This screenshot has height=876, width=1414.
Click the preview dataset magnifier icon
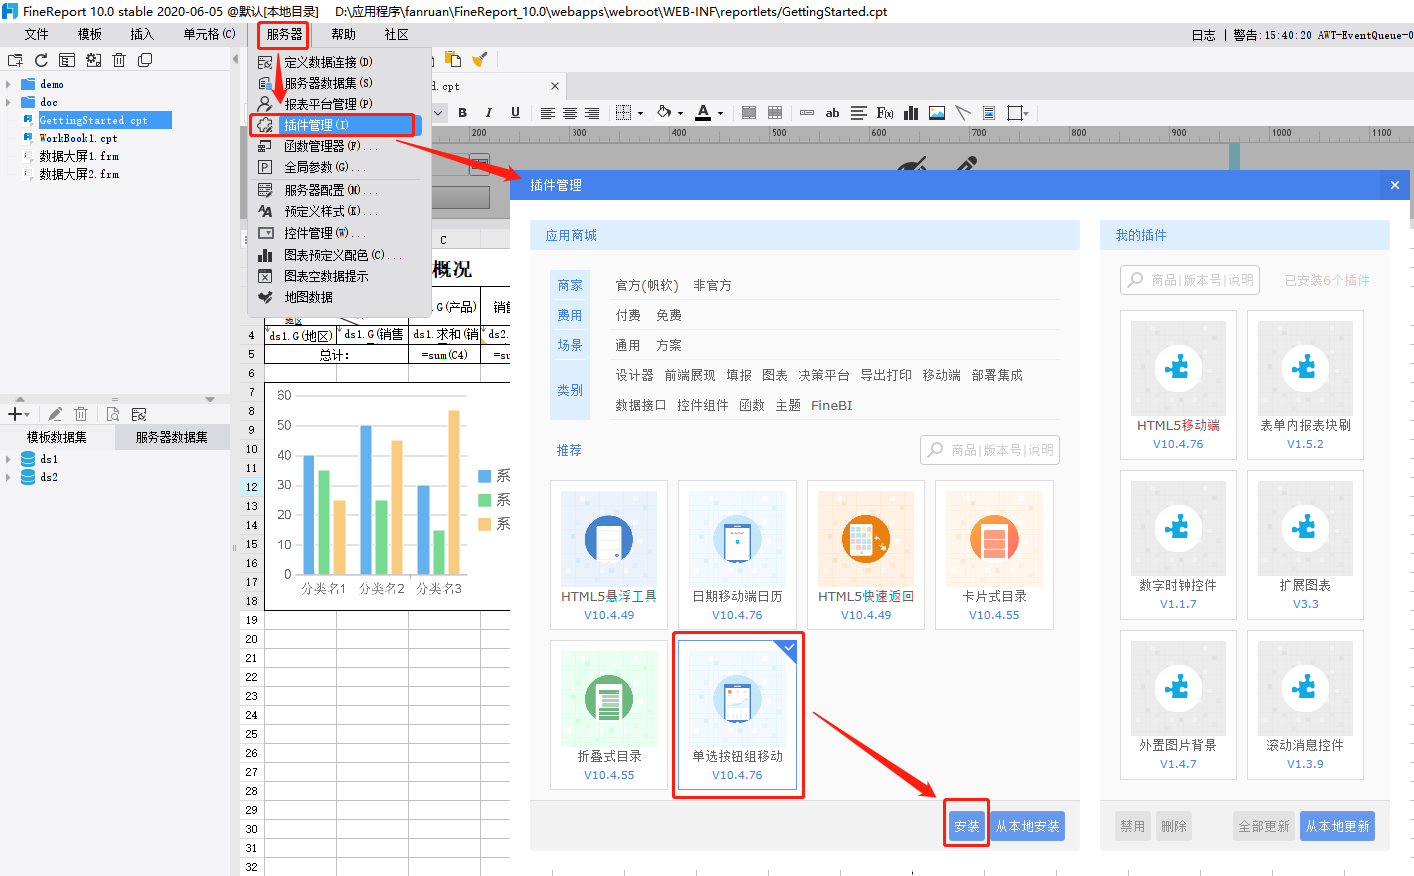point(113,414)
